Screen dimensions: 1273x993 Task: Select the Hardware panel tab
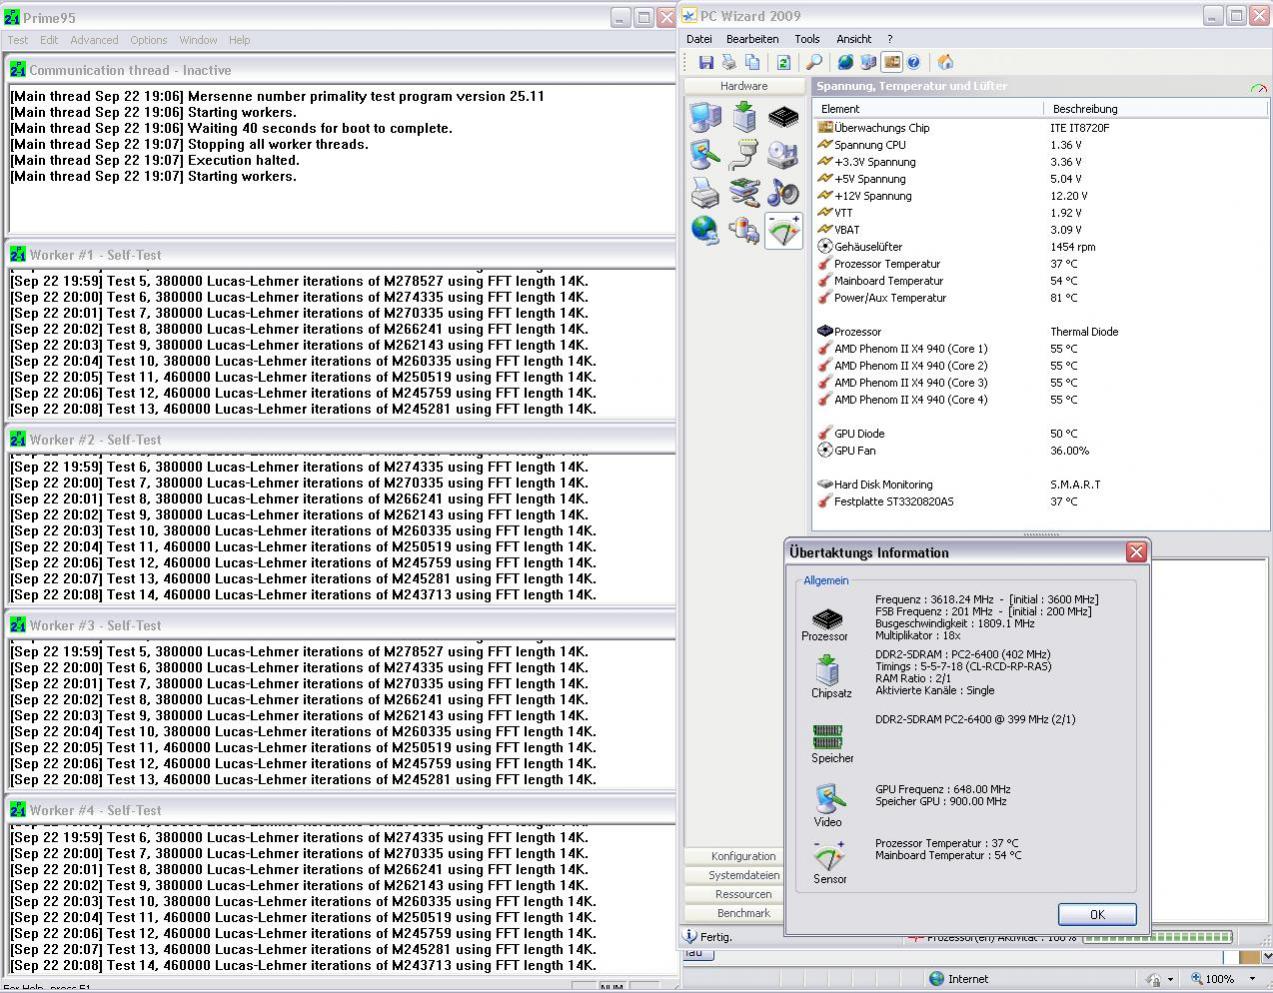coord(744,86)
